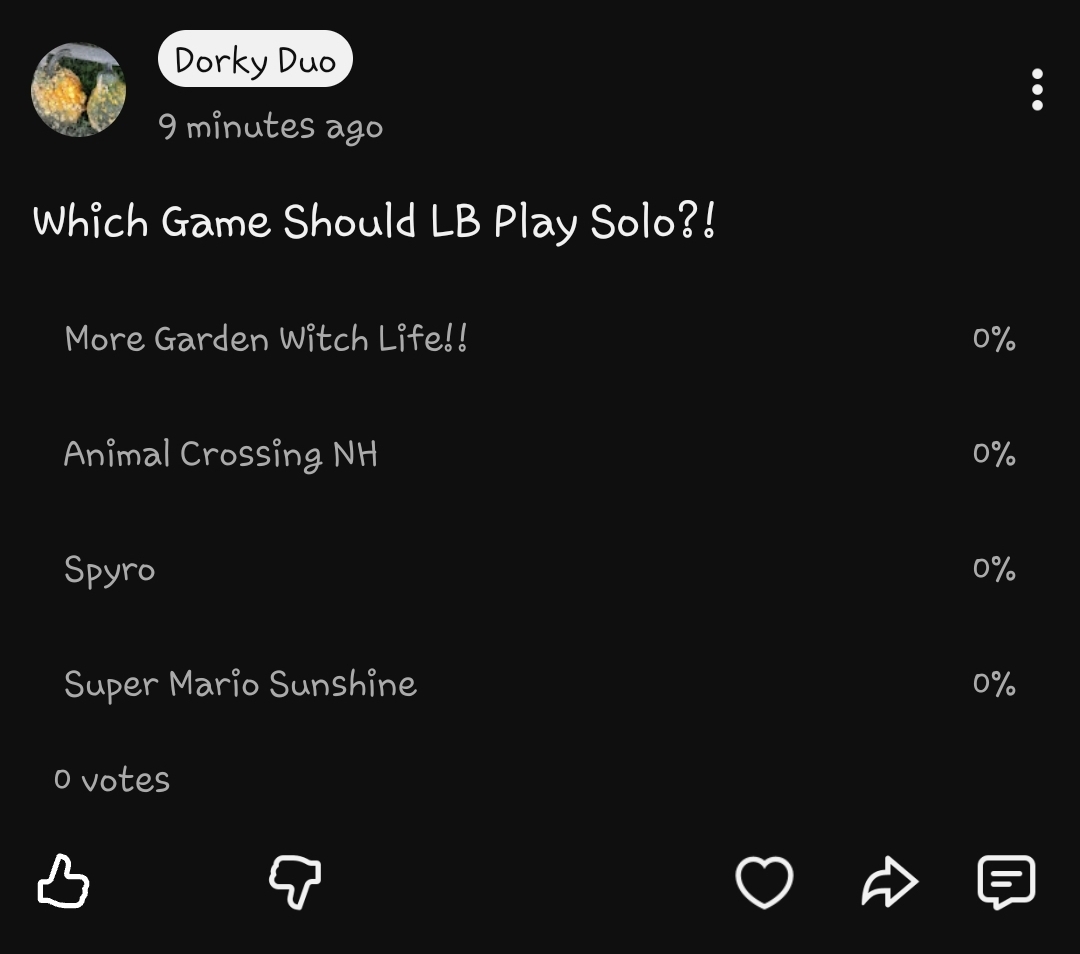Like the Dorky Duo poll post
1080x954 pixels.
tap(64, 881)
